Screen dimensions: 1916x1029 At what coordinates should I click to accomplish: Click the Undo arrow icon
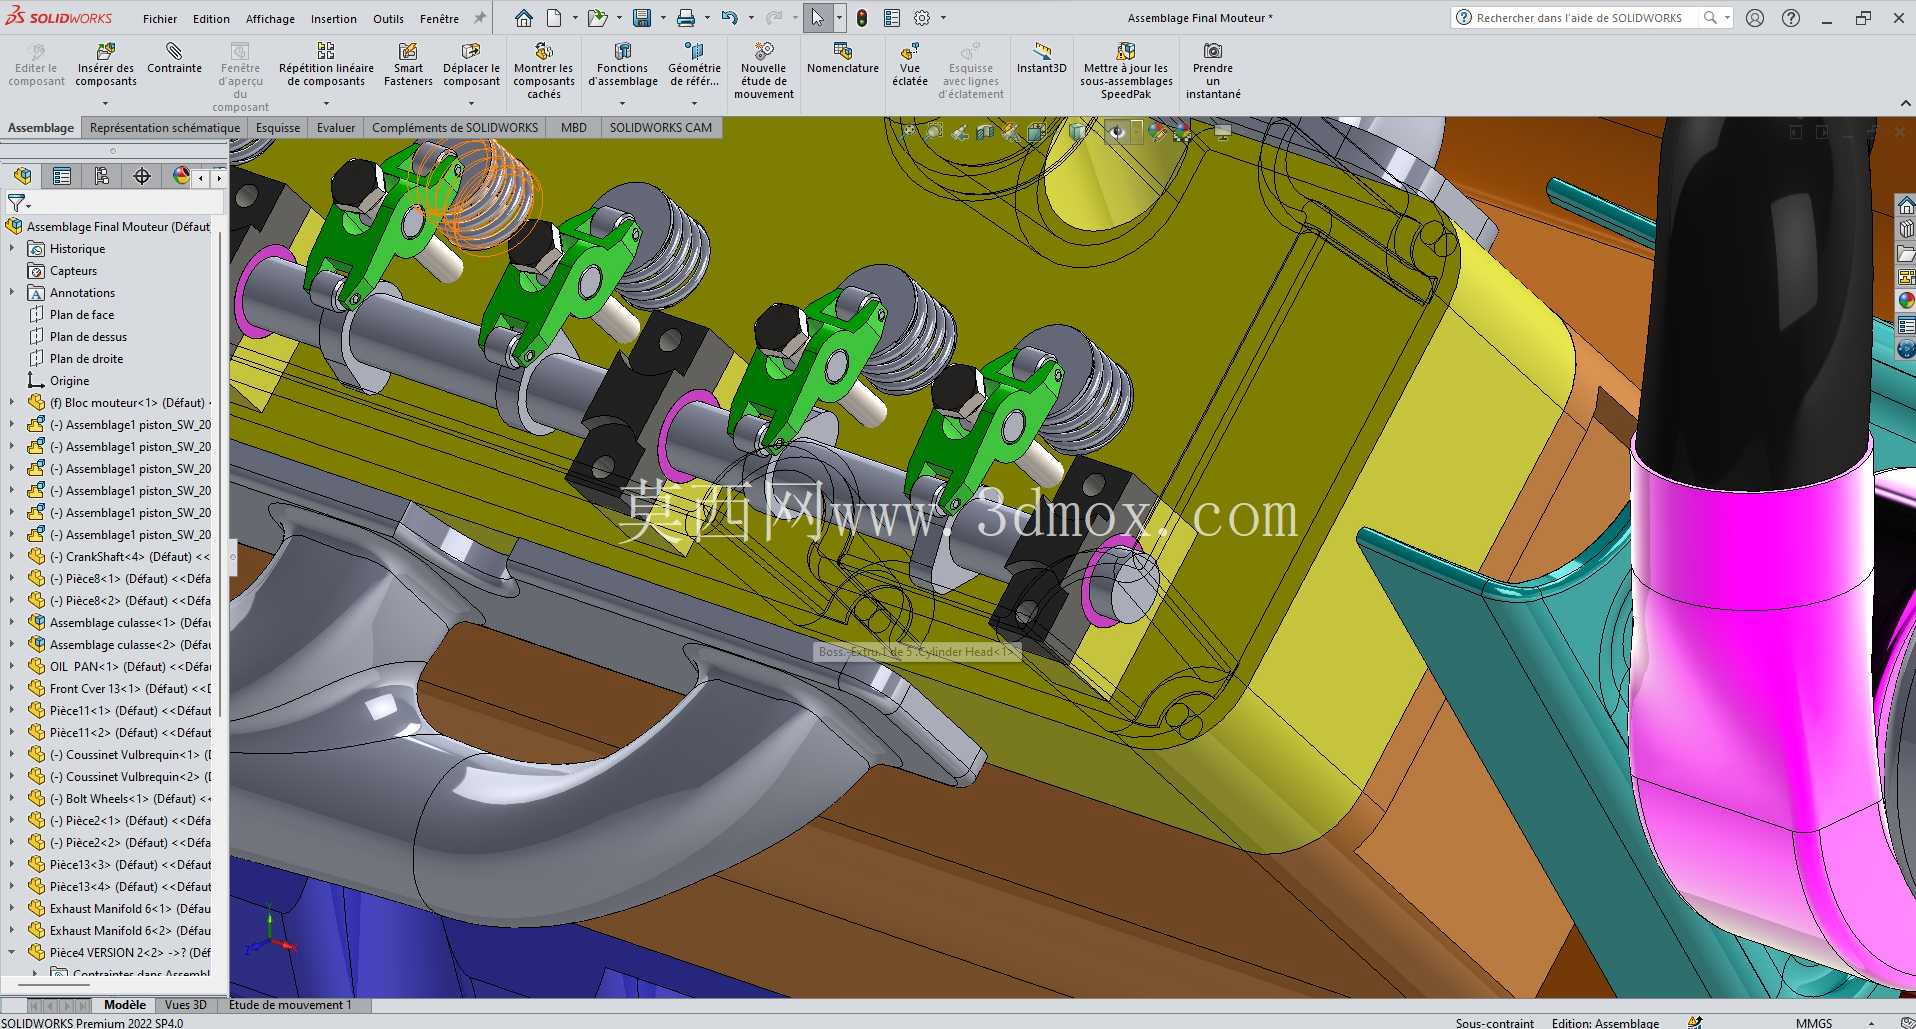tap(730, 18)
